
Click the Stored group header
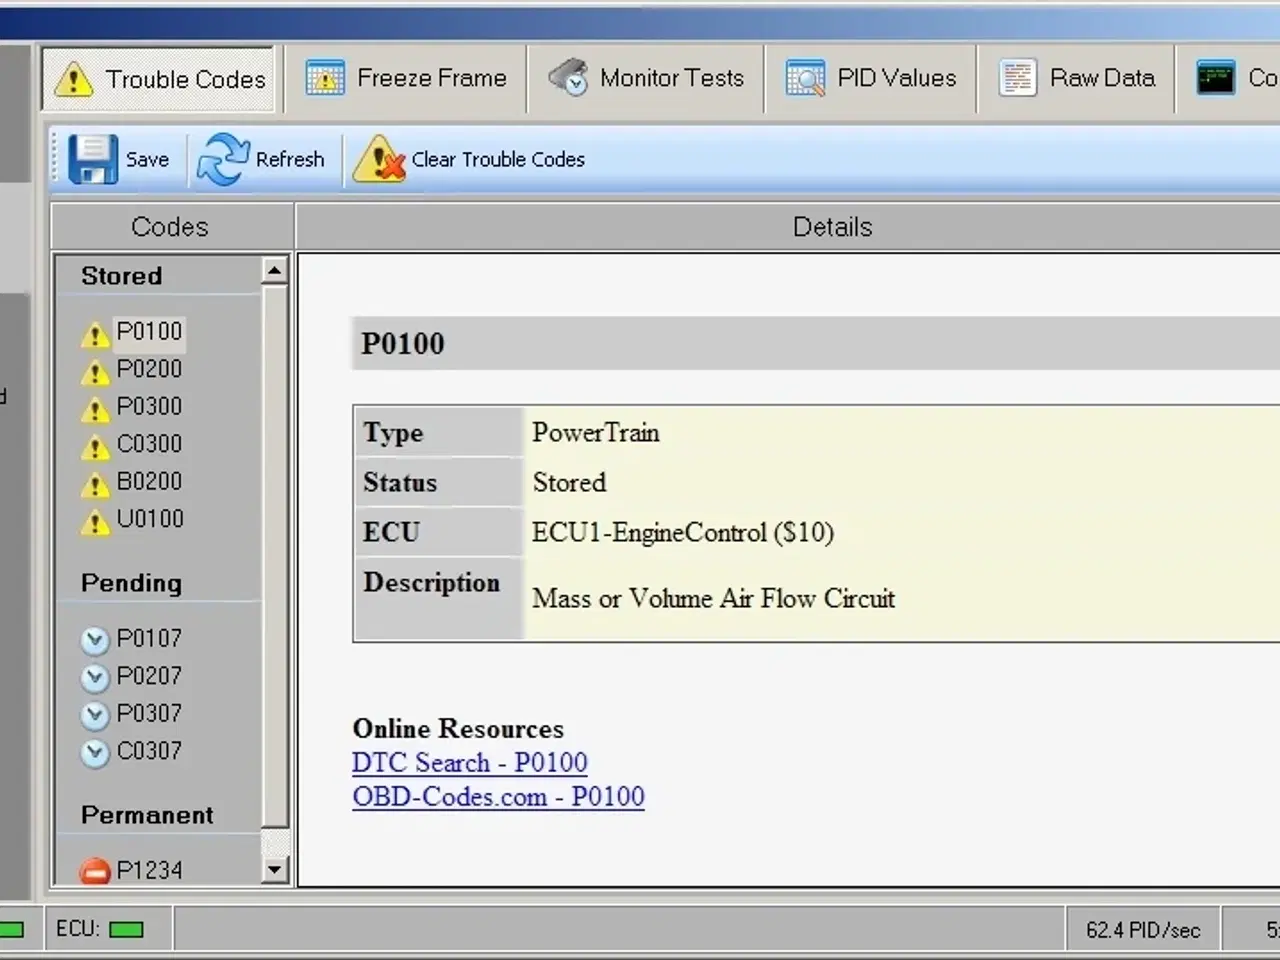pyautogui.click(x=121, y=276)
